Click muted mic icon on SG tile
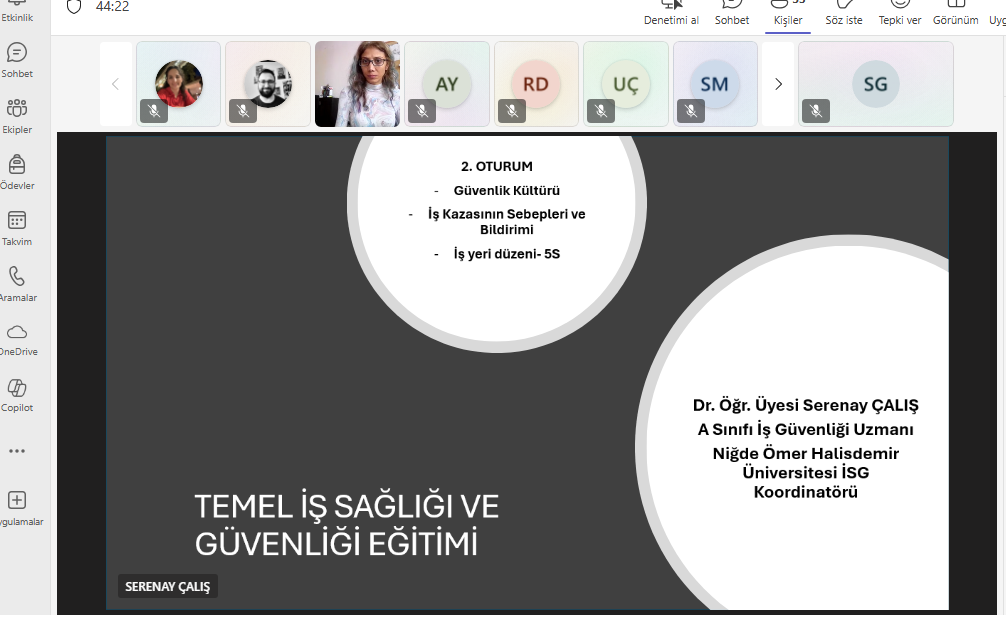The image size is (1006, 618). [816, 111]
